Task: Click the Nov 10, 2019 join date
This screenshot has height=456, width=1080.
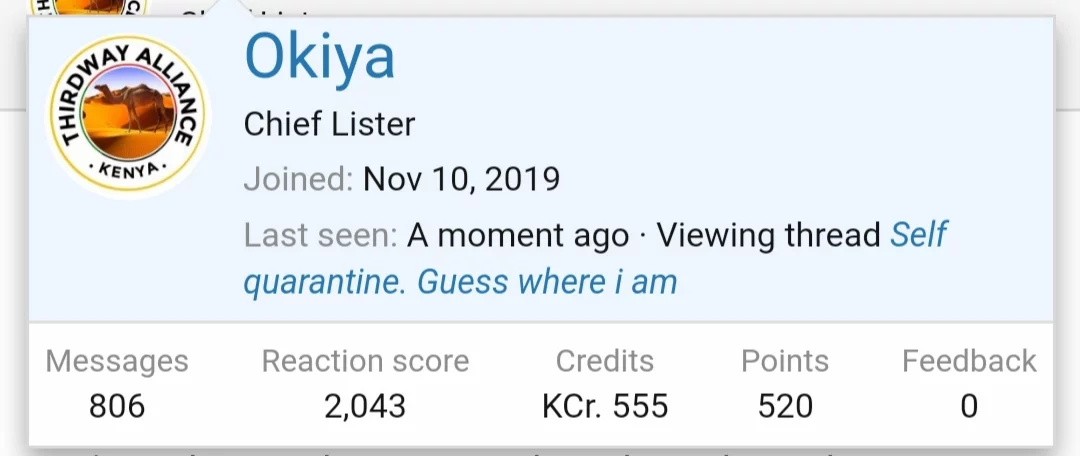Action: [461, 180]
